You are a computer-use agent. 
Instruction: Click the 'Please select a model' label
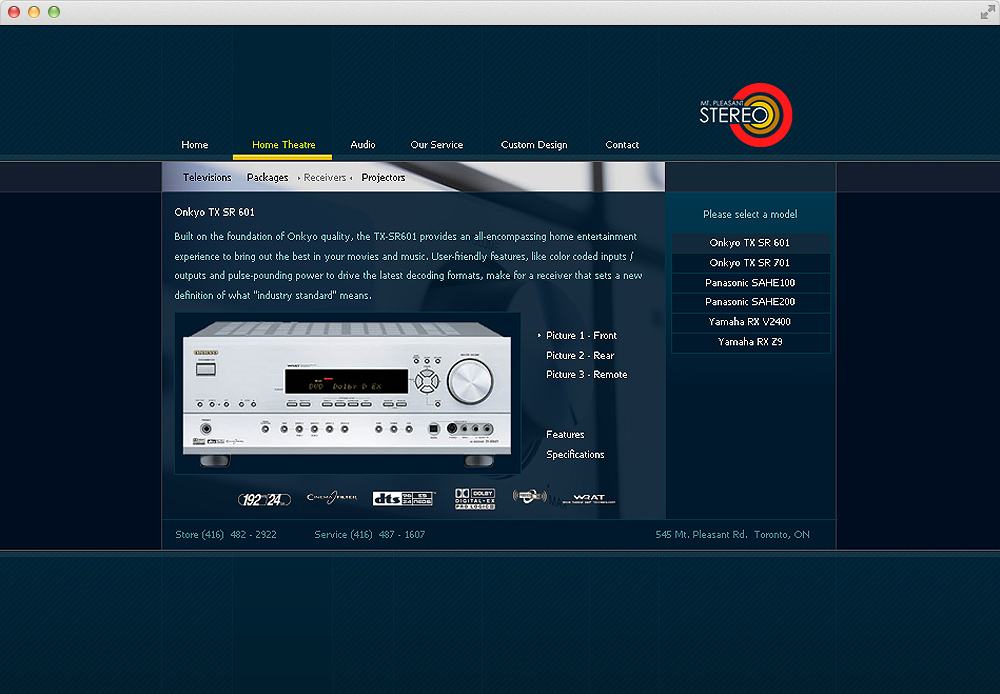tap(750, 214)
